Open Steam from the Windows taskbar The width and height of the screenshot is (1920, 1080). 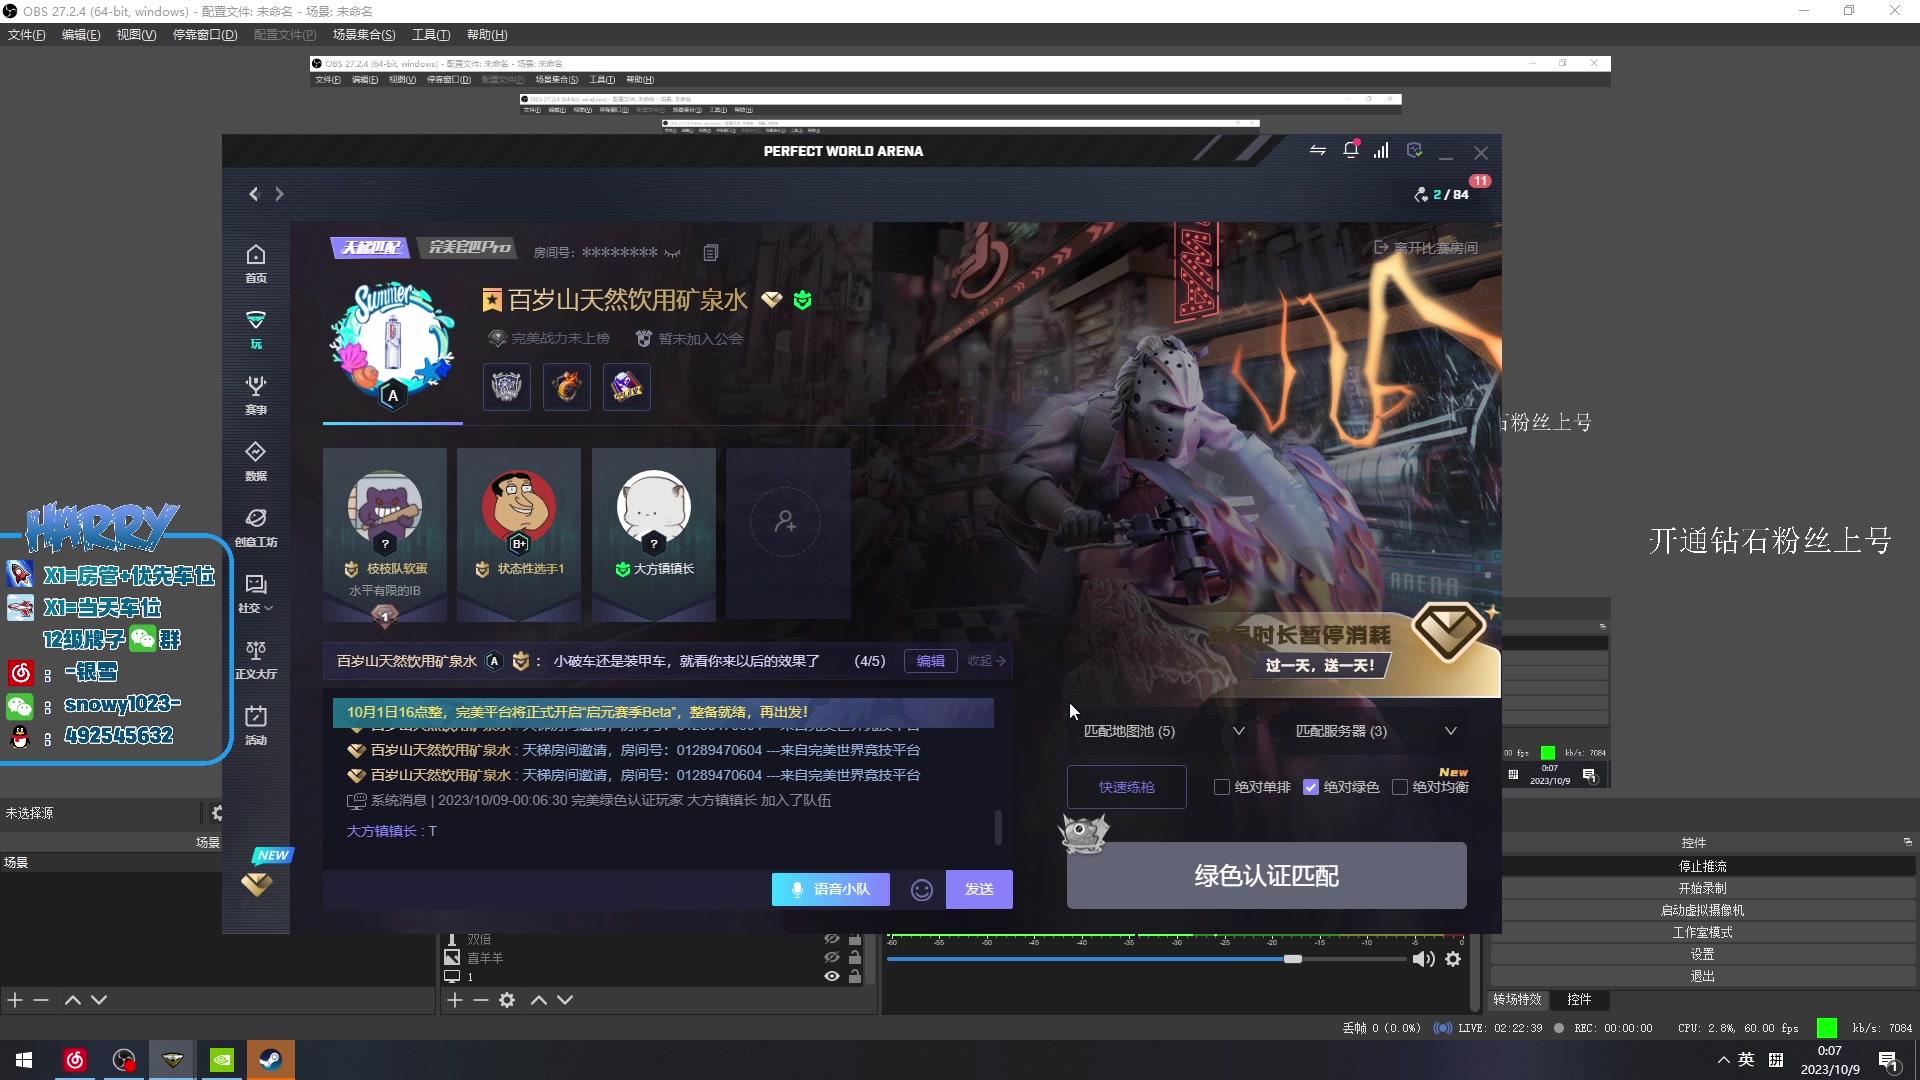271,1060
